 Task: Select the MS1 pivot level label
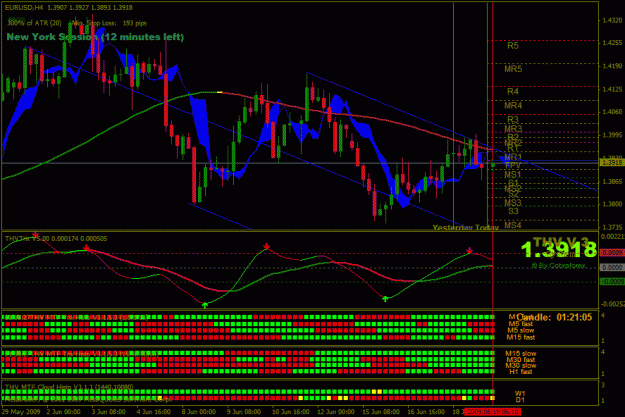click(x=513, y=175)
